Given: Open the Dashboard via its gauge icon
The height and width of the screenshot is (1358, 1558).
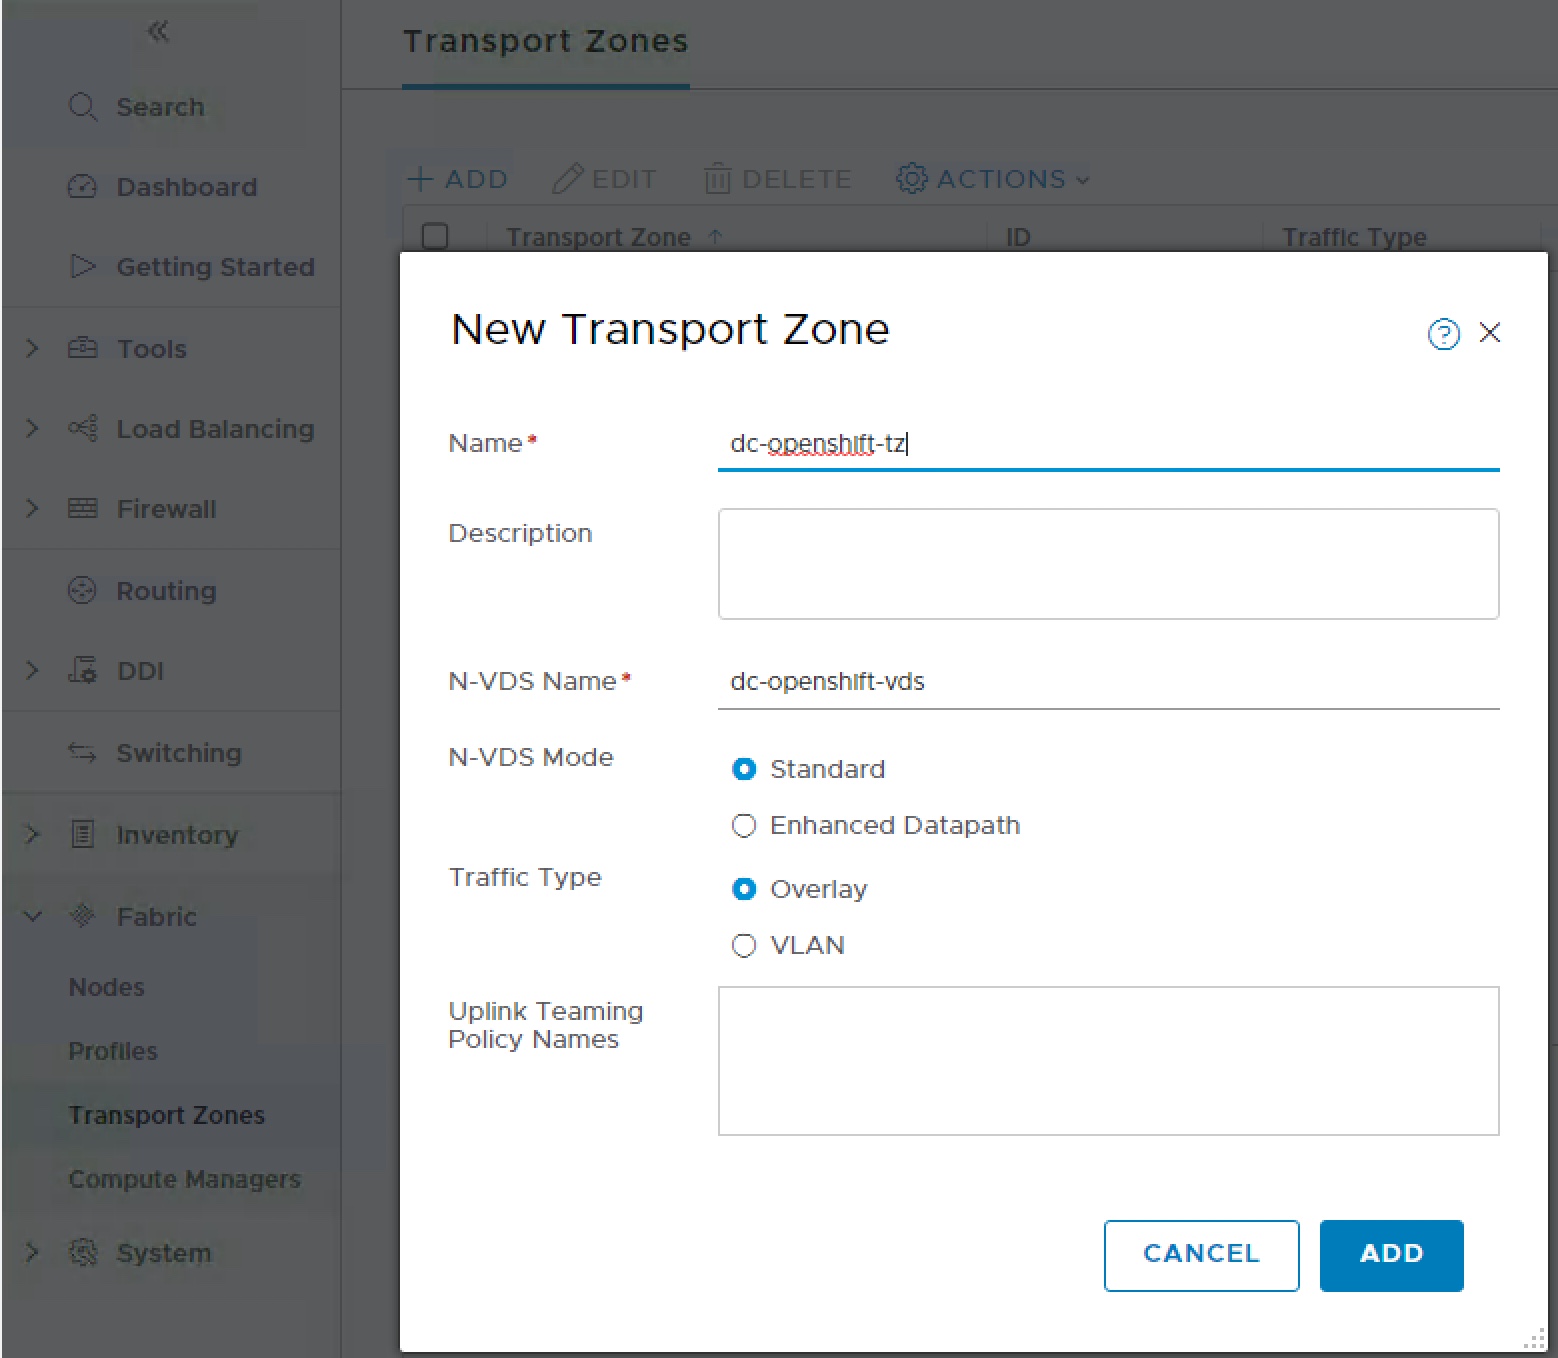Looking at the screenshot, I should [83, 187].
